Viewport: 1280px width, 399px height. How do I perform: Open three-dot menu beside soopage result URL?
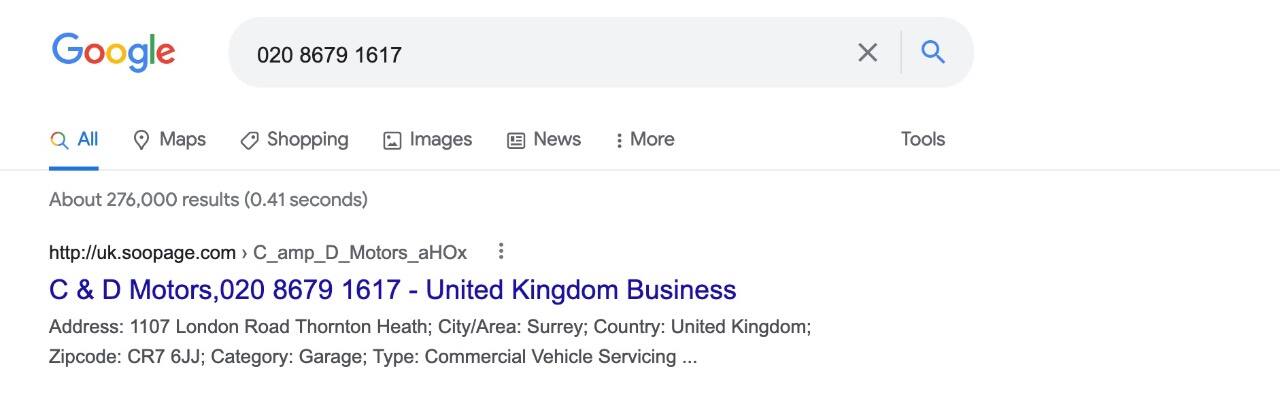[x=501, y=251]
